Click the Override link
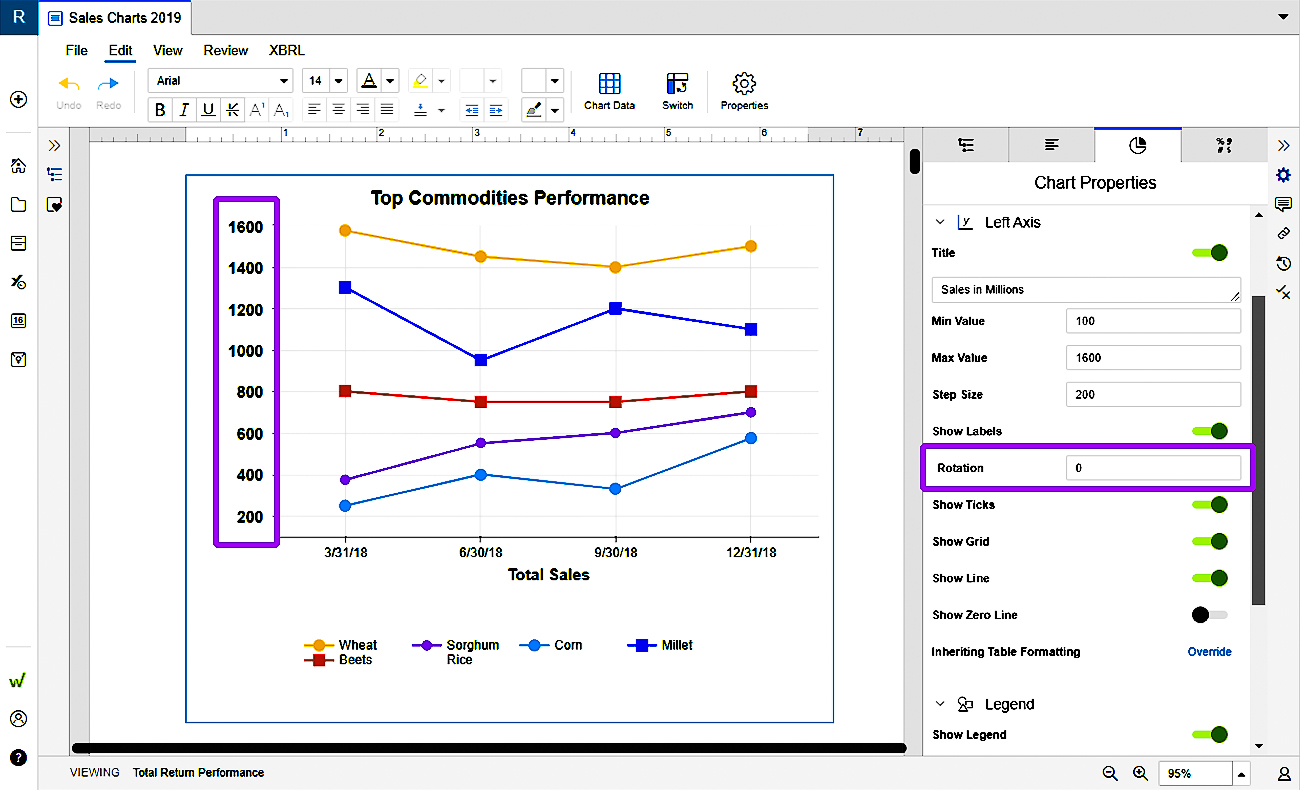Image resolution: width=1300 pixels, height=790 pixels. click(x=1209, y=652)
